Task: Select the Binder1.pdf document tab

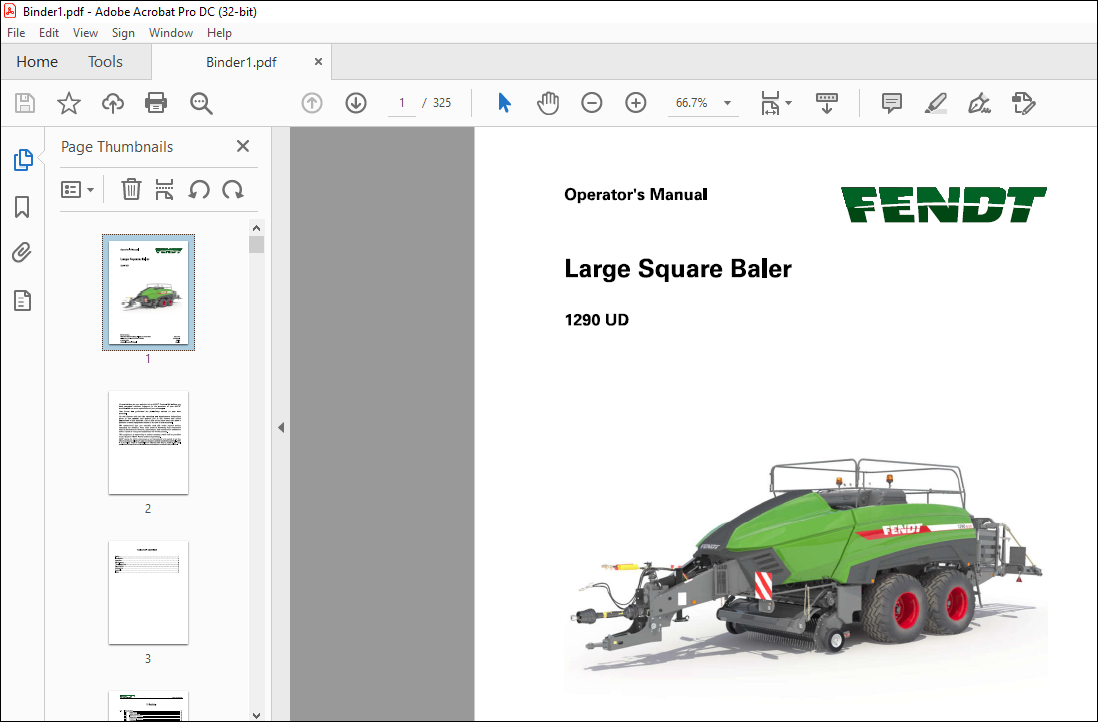Action: tap(241, 62)
